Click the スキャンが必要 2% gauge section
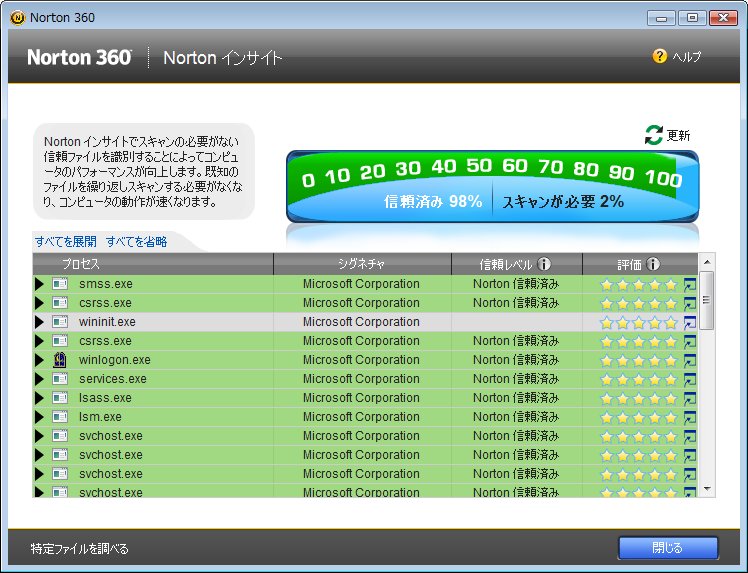Viewport: 748px width, 573px height. point(563,202)
